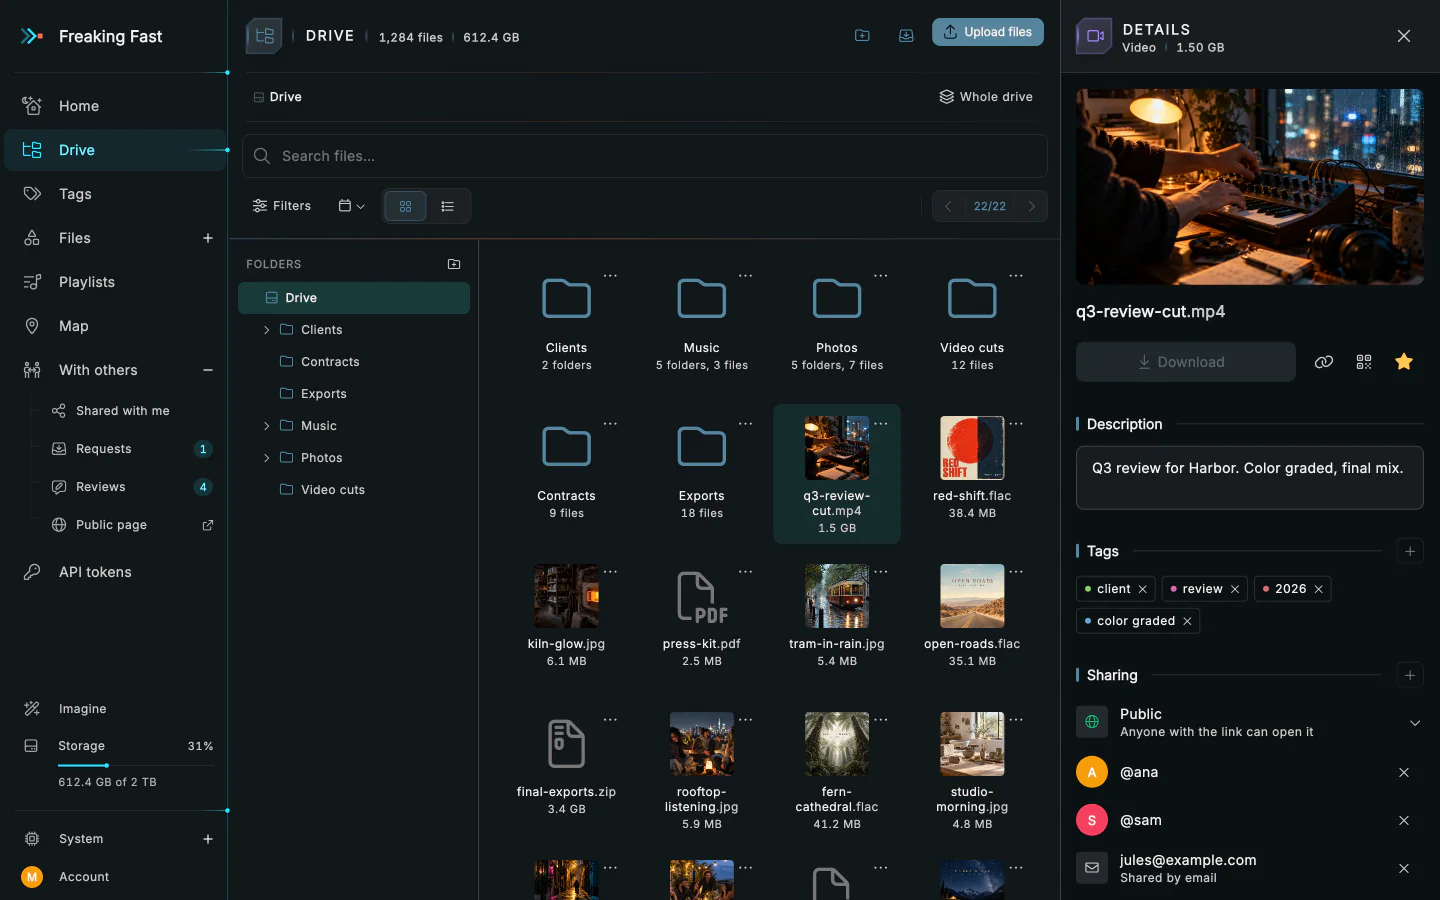
Task: Open Home in sidebar
Action: (116, 106)
